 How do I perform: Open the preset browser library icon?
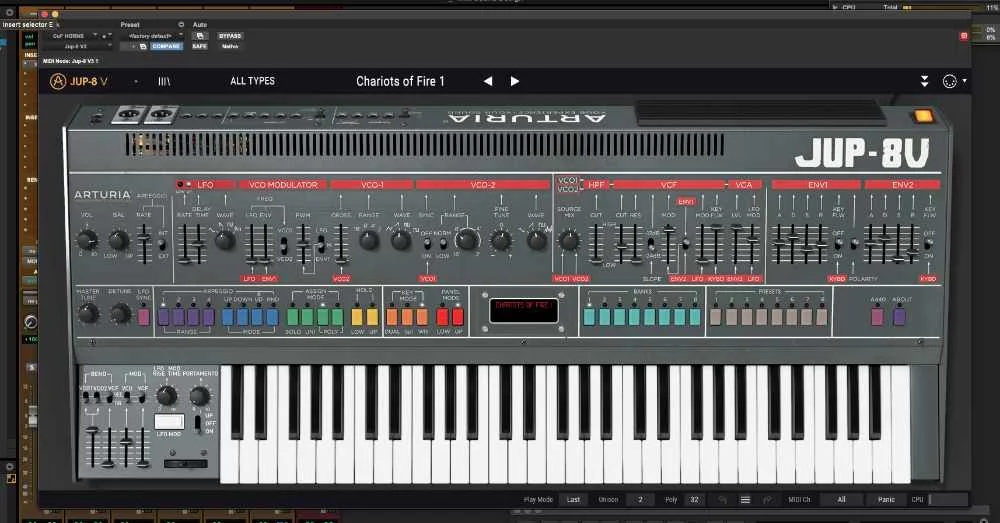(x=164, y=81)
